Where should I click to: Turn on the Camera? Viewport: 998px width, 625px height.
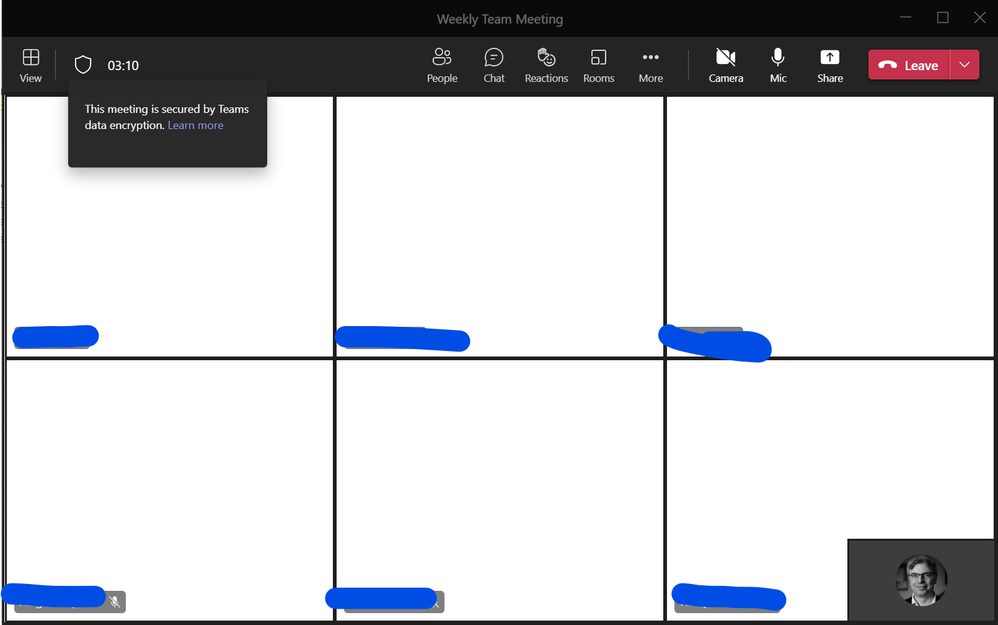click(726, 65)
